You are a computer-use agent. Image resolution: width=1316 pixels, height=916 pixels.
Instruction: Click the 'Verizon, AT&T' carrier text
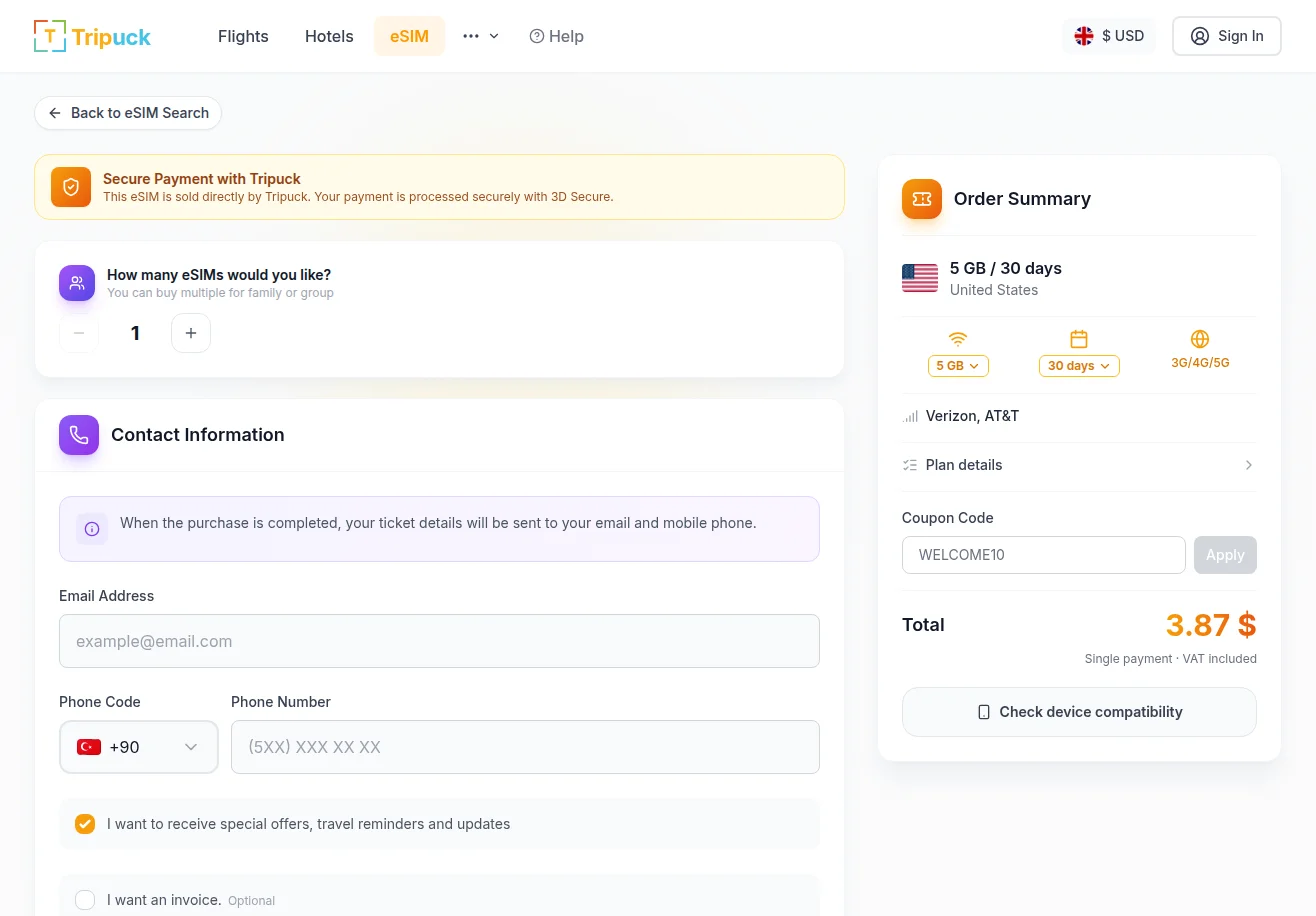click(x=972, y=416)
